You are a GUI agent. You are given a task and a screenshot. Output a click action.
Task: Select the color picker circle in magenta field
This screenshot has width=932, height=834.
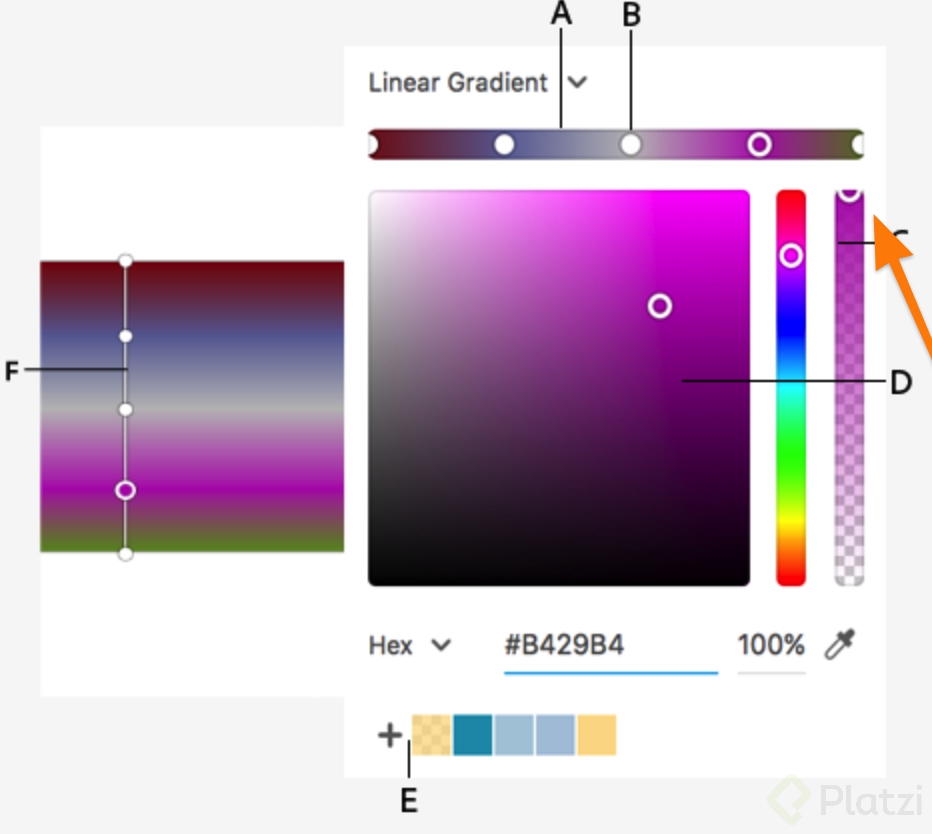tap(660, 307)
